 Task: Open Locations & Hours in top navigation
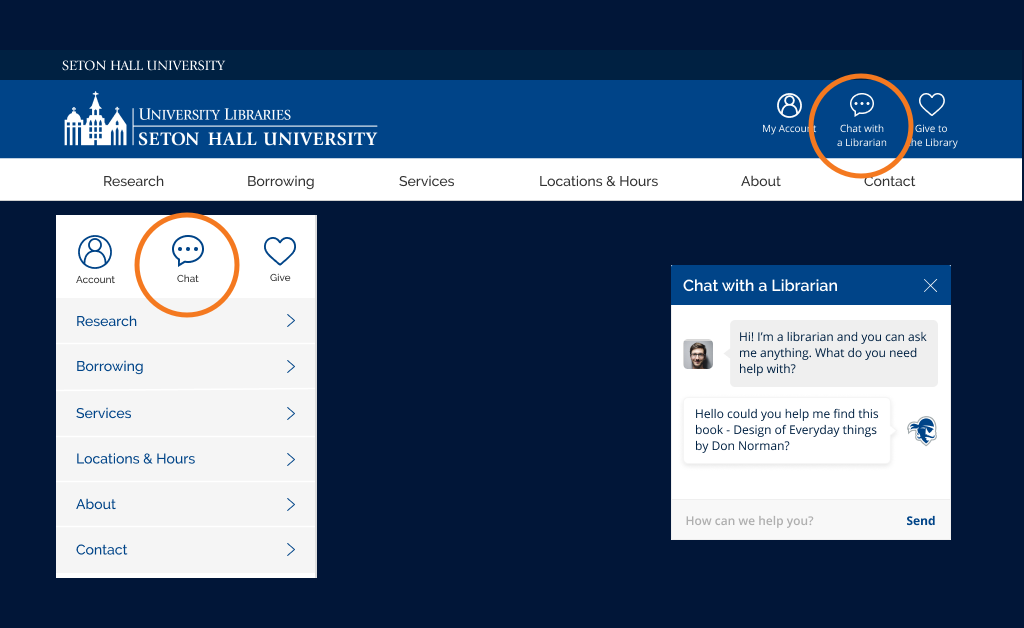(598, 181)
